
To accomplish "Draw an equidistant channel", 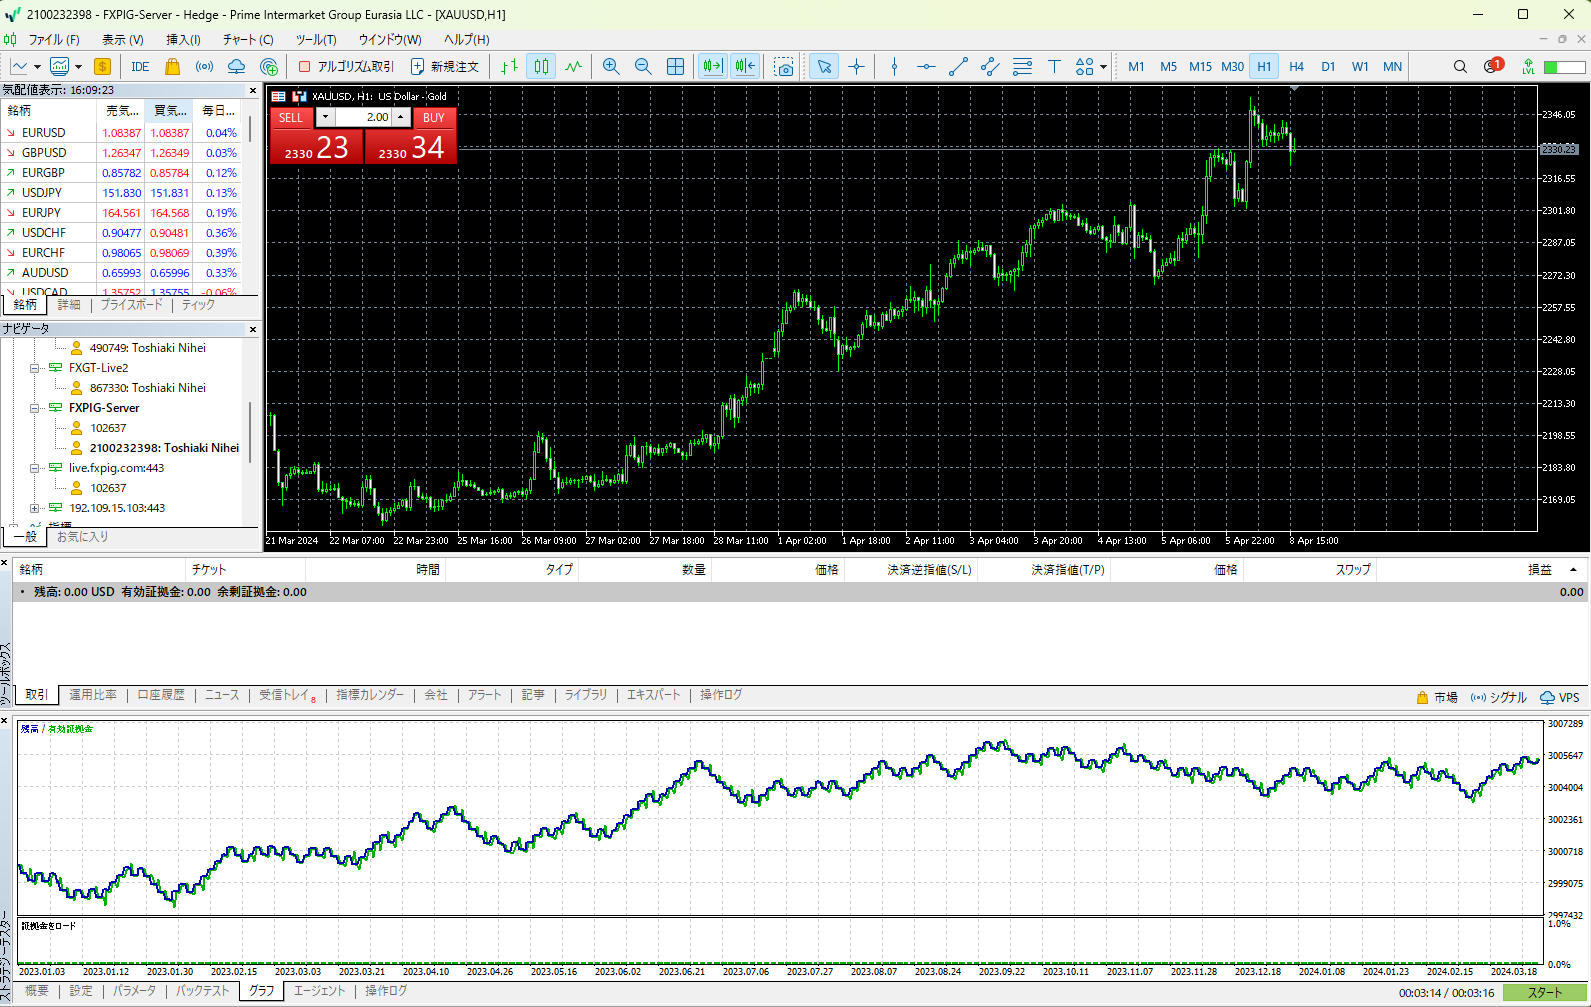I will (x=990, y=67).
